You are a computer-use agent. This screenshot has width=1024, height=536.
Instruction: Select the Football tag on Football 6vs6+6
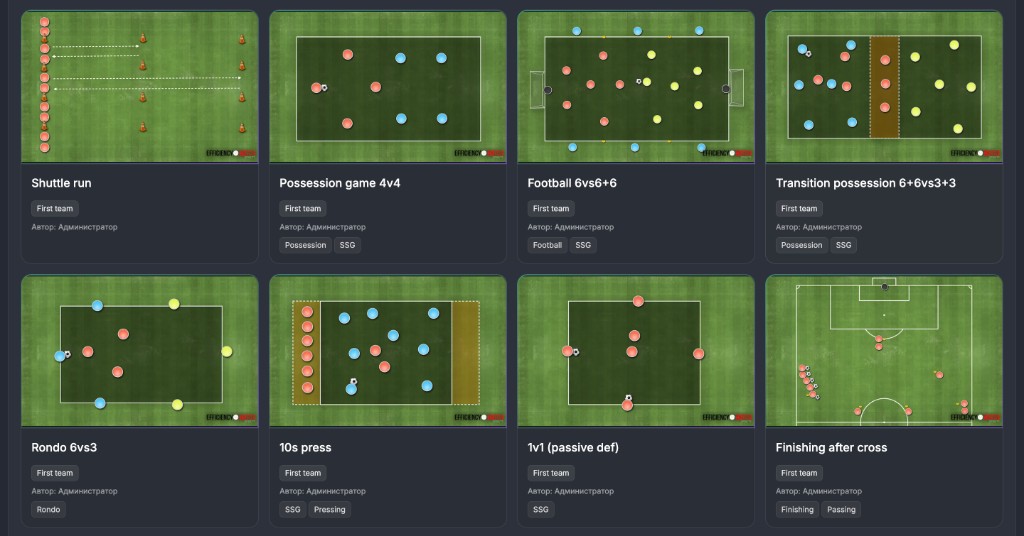coord(547,245)
